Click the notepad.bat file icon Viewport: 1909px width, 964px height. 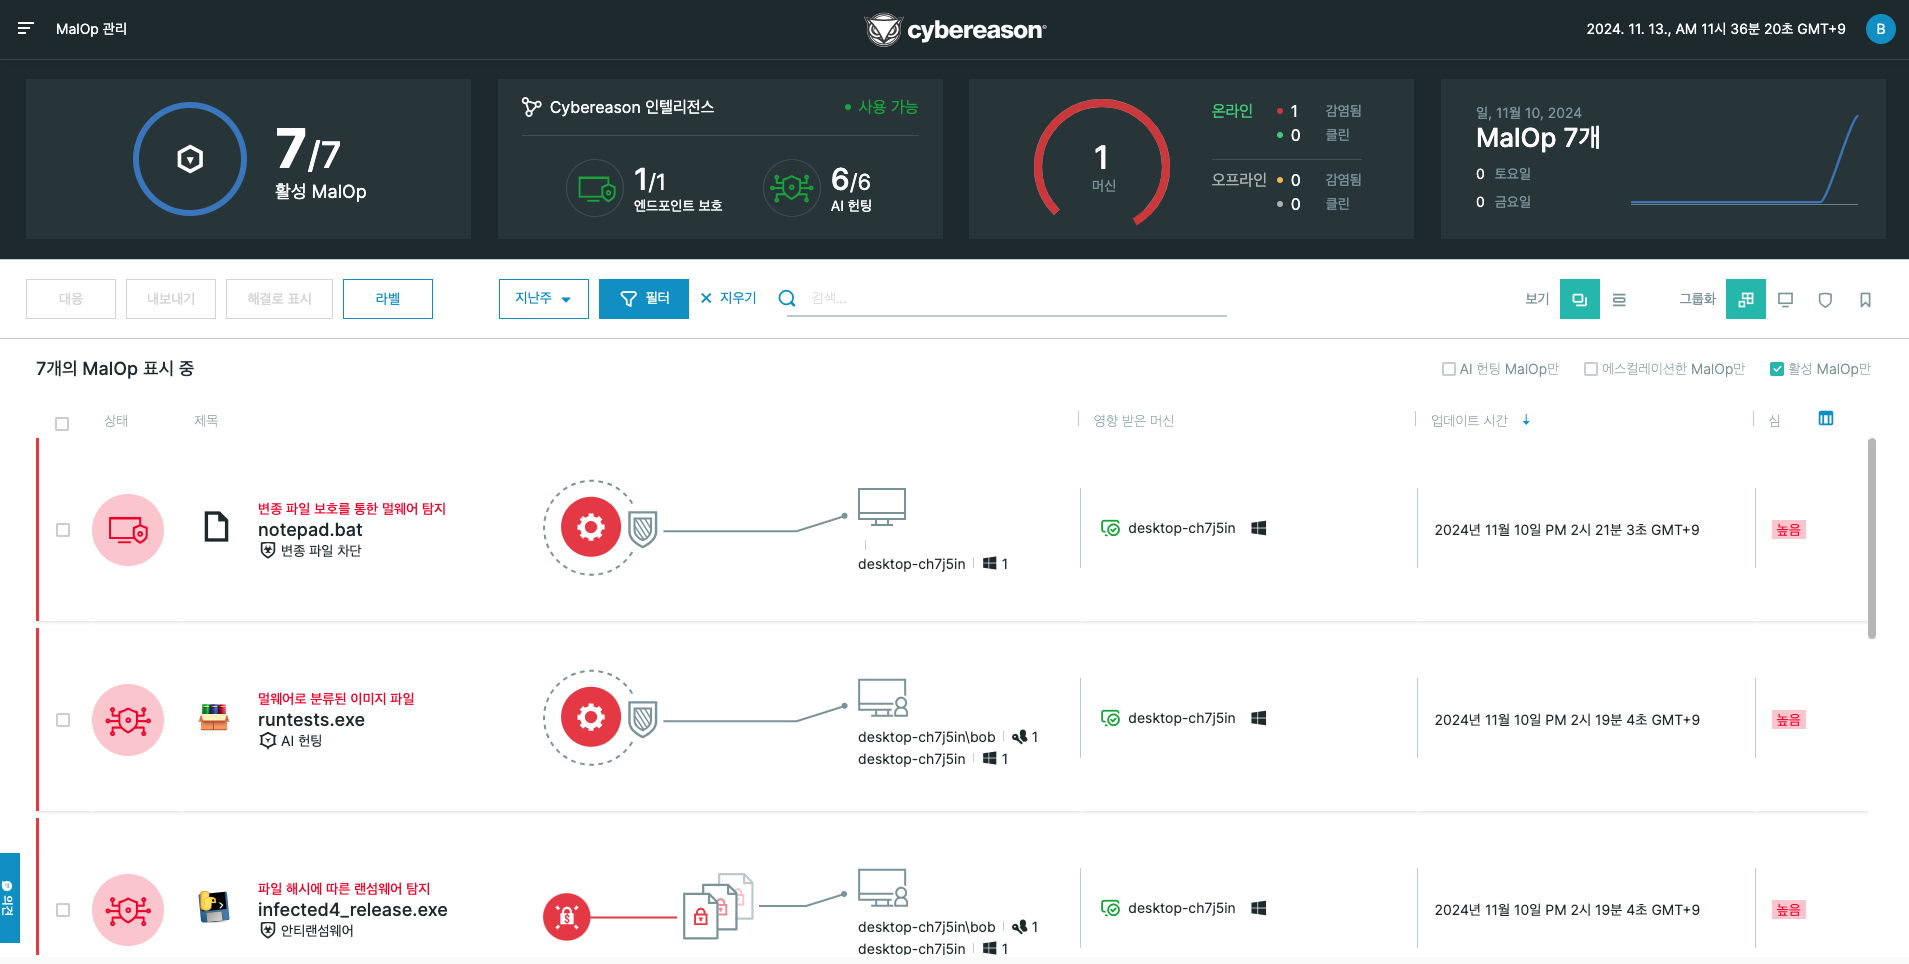(x=216, y=526)
